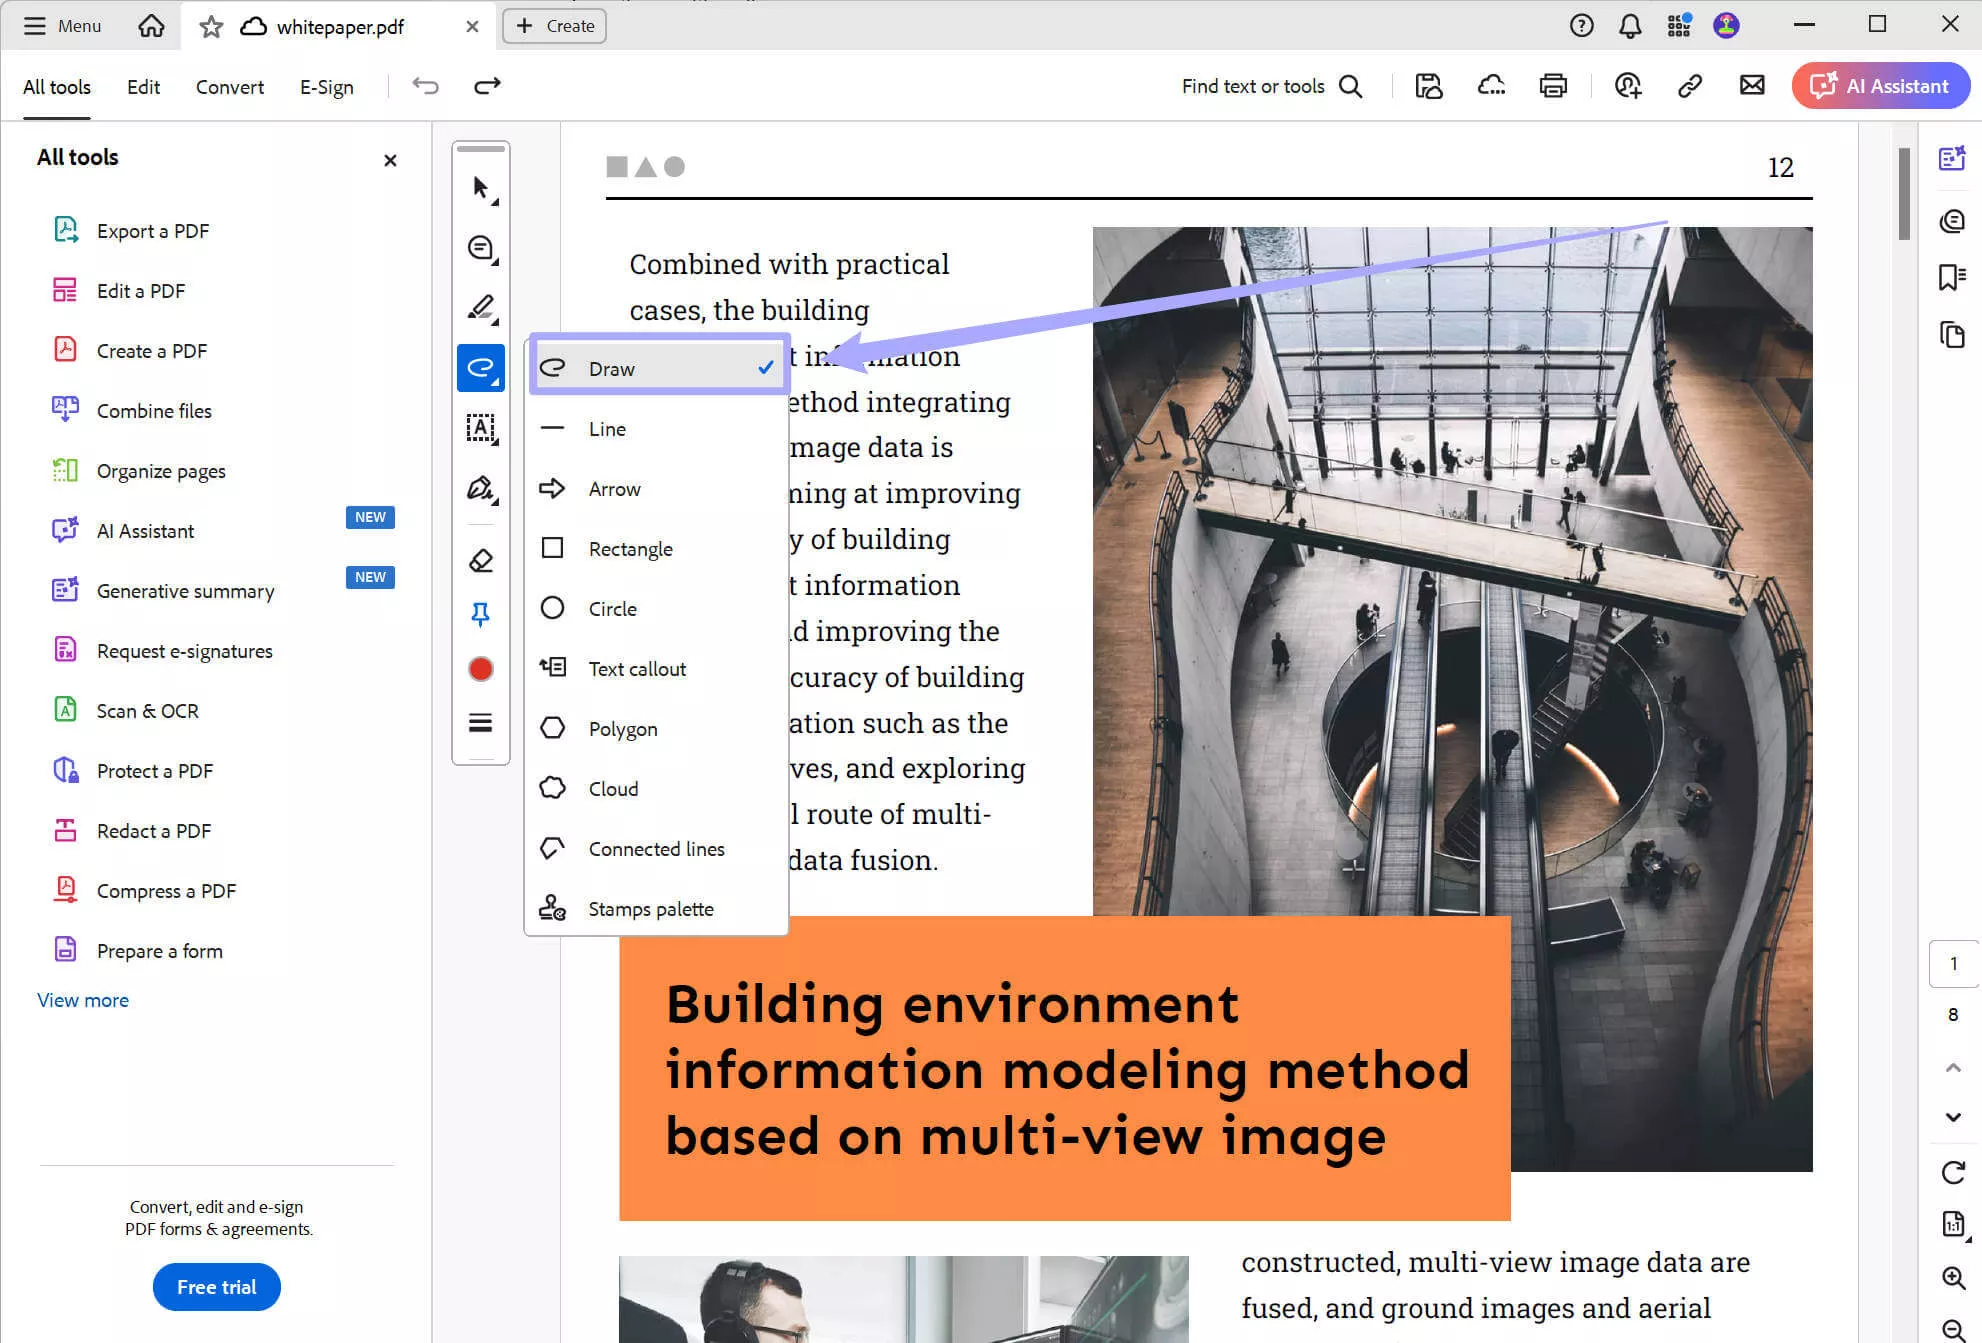Select the eraser tool in toolbar
The width and height of the screenshot is (1982, 1343).
click(x=481, y=560)
